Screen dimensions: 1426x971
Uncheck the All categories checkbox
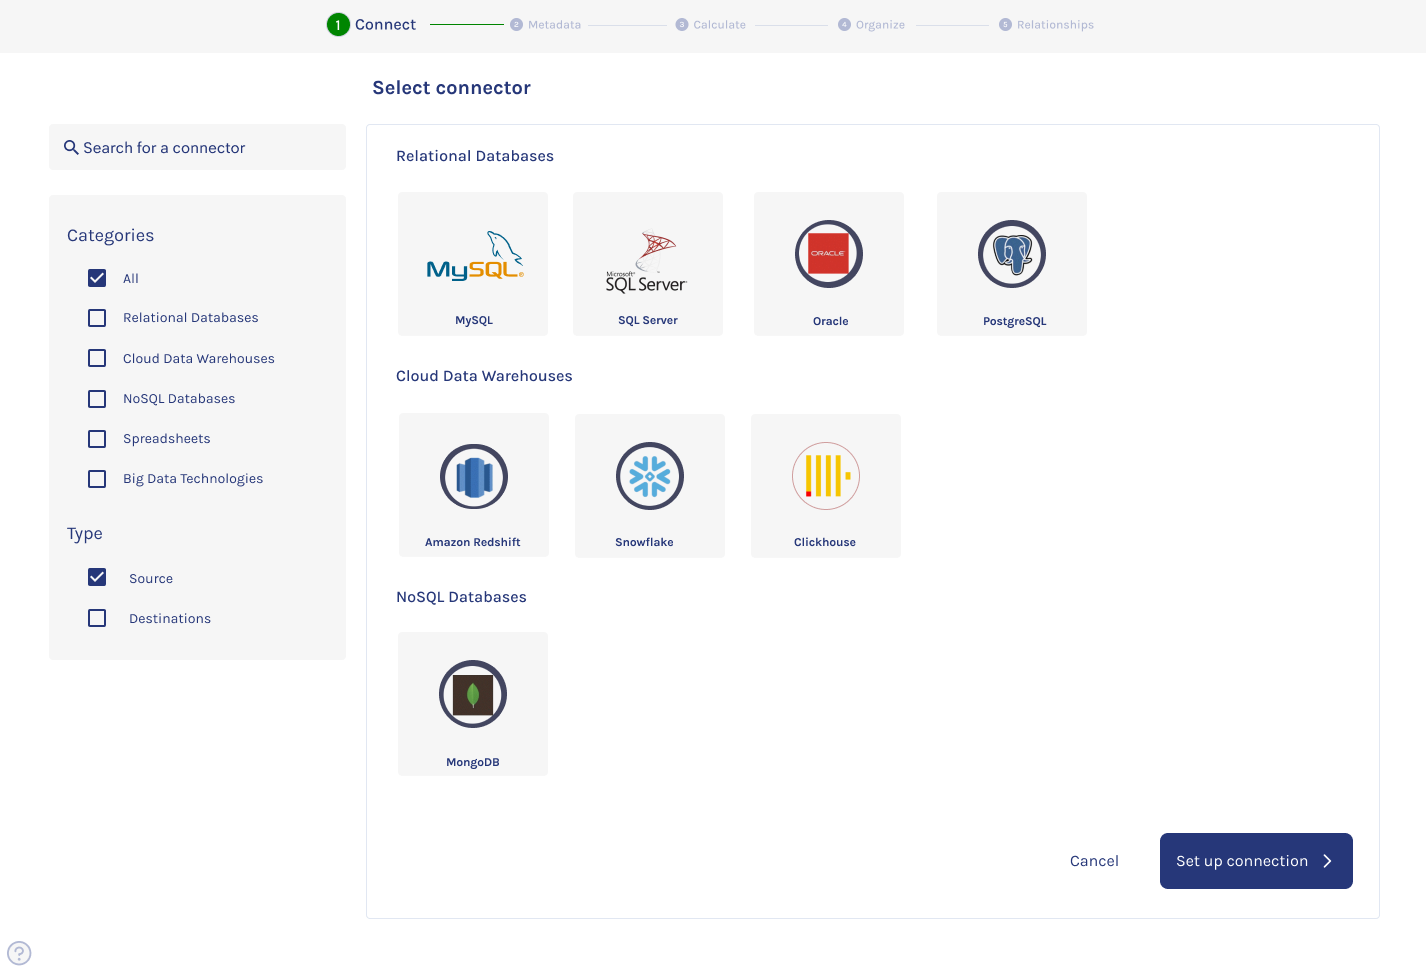click(97, 278)
